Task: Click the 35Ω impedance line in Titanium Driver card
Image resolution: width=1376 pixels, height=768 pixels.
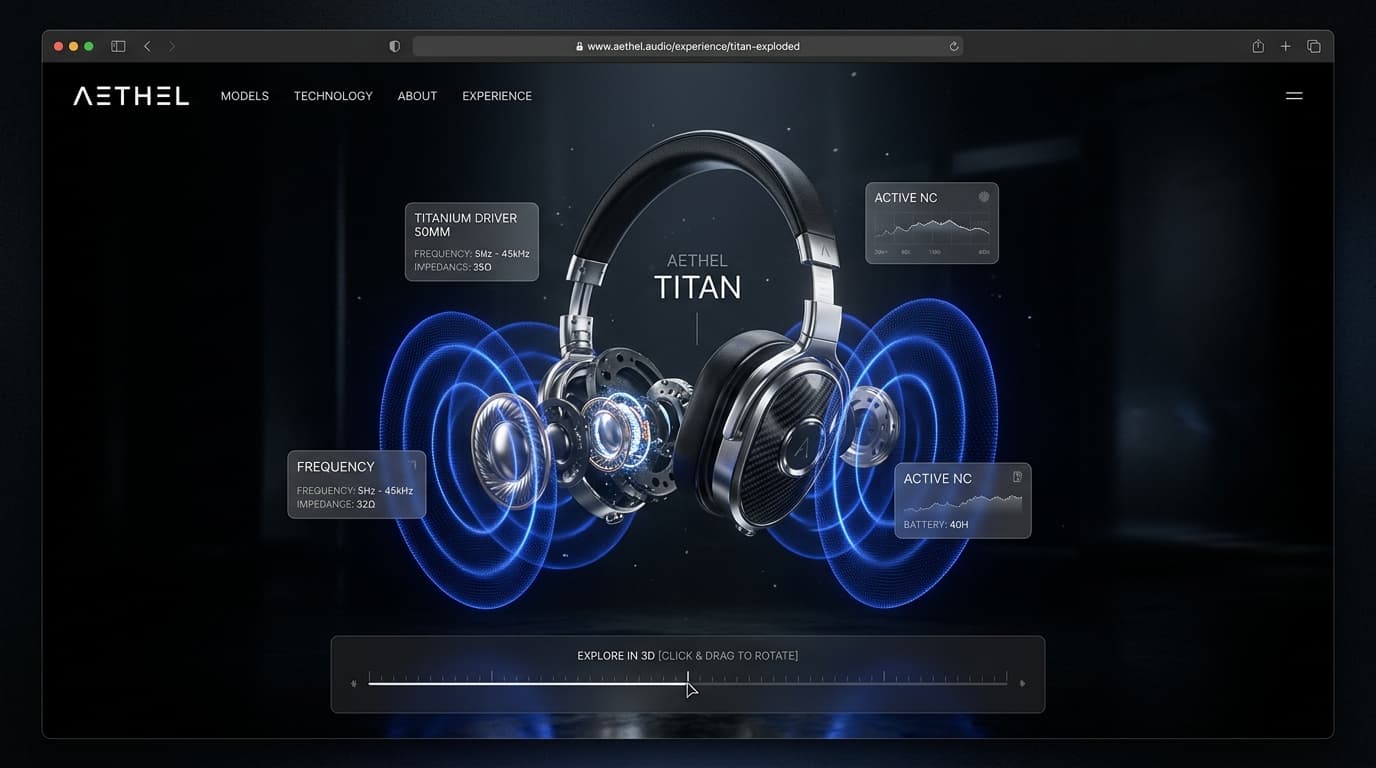Action: 453,268
